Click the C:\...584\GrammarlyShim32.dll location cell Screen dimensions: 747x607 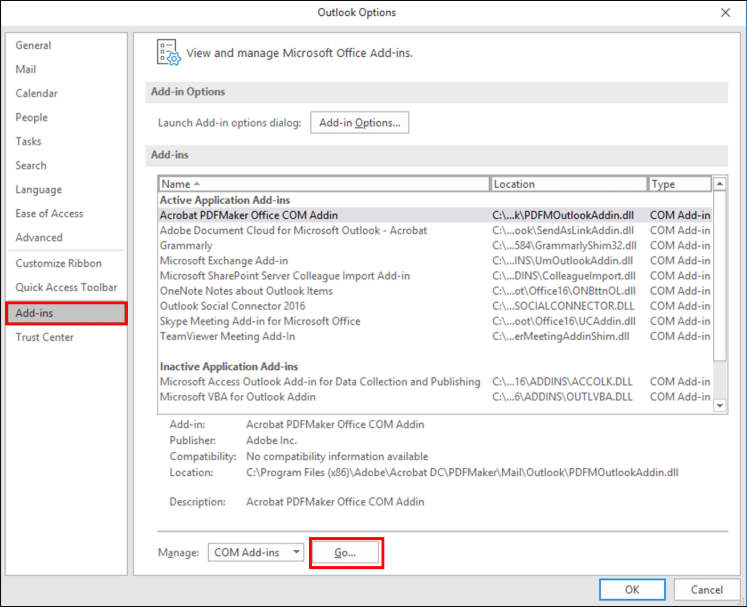click(564, 246)
